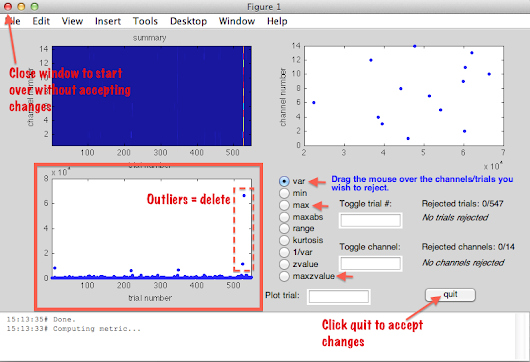Open the Edit menu
Viewport: 530px width, 362px height.
[x=41, y=21]
